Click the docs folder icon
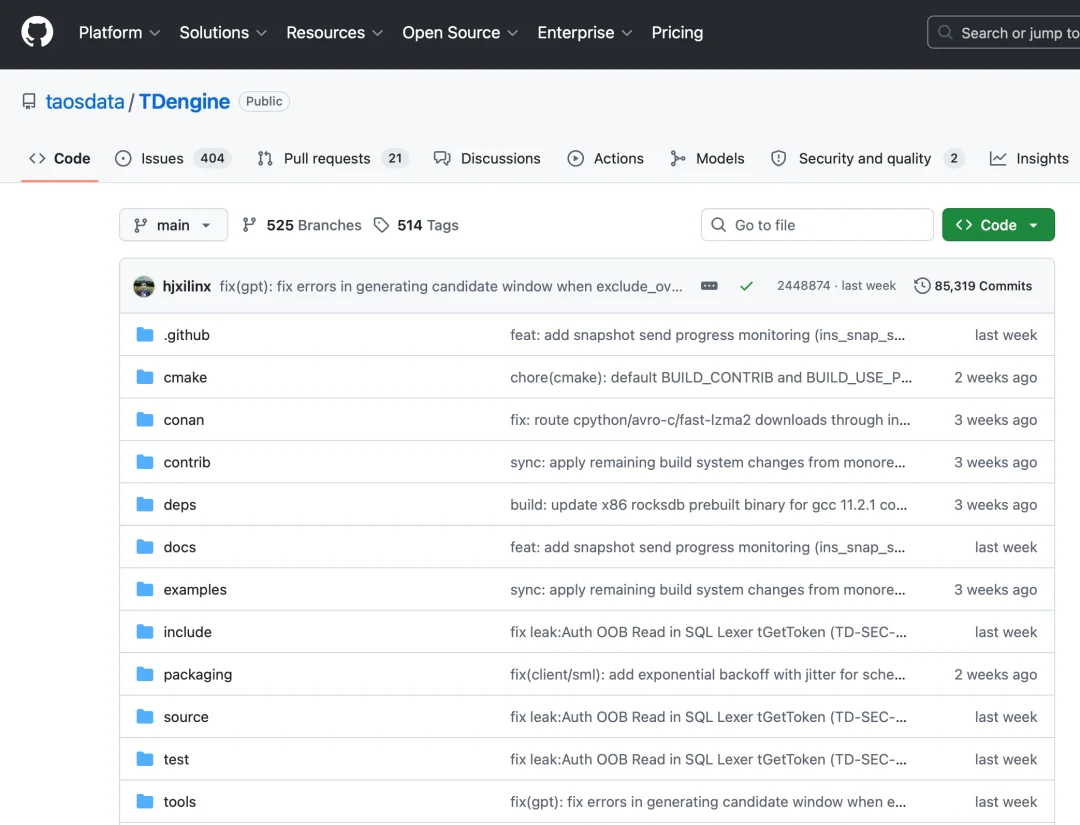This screenshot has height=825, width=1080. [x=145, y=547]
